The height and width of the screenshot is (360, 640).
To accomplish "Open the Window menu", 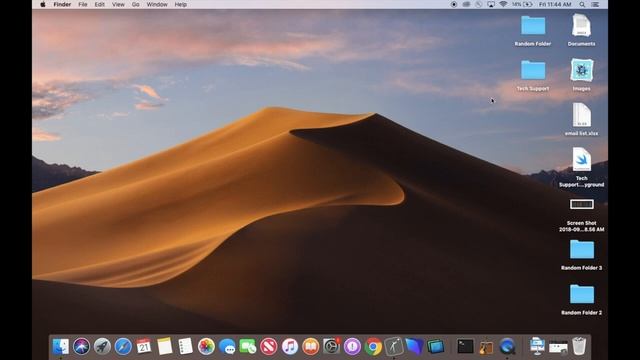I will (x=157, y=4).
